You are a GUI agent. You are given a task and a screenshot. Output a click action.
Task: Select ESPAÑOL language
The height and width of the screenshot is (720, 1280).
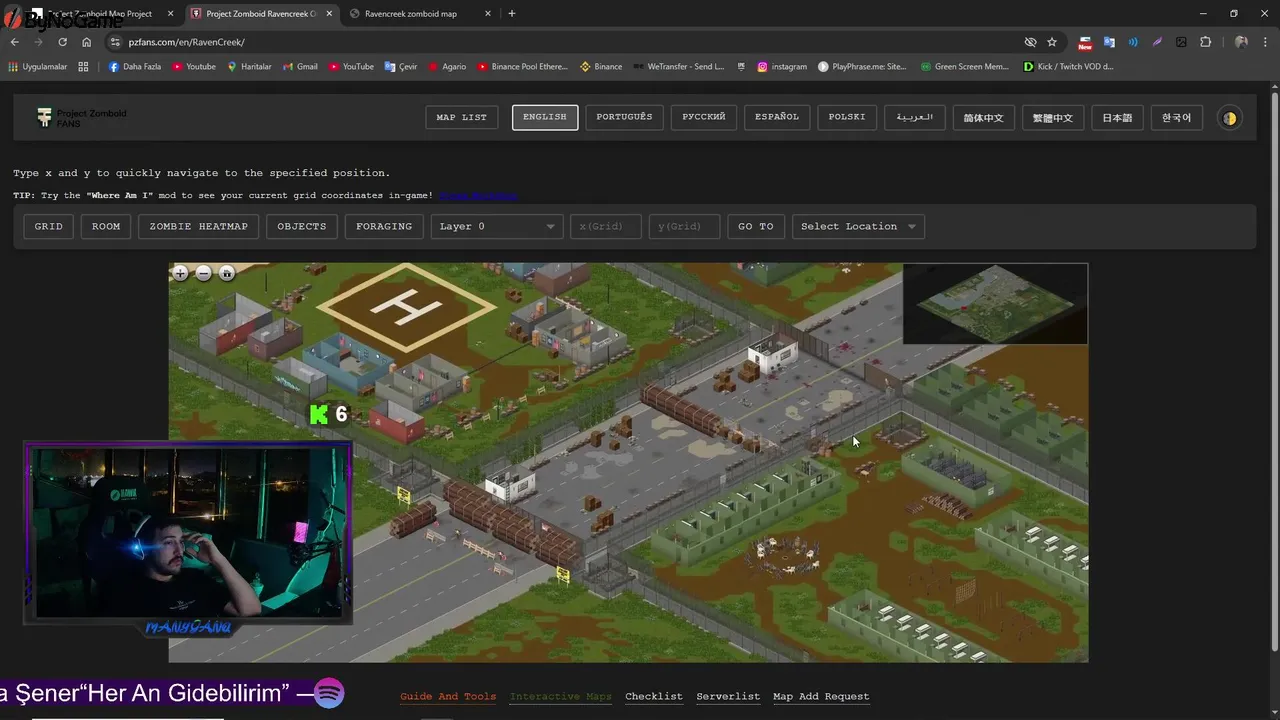(777, 118)
